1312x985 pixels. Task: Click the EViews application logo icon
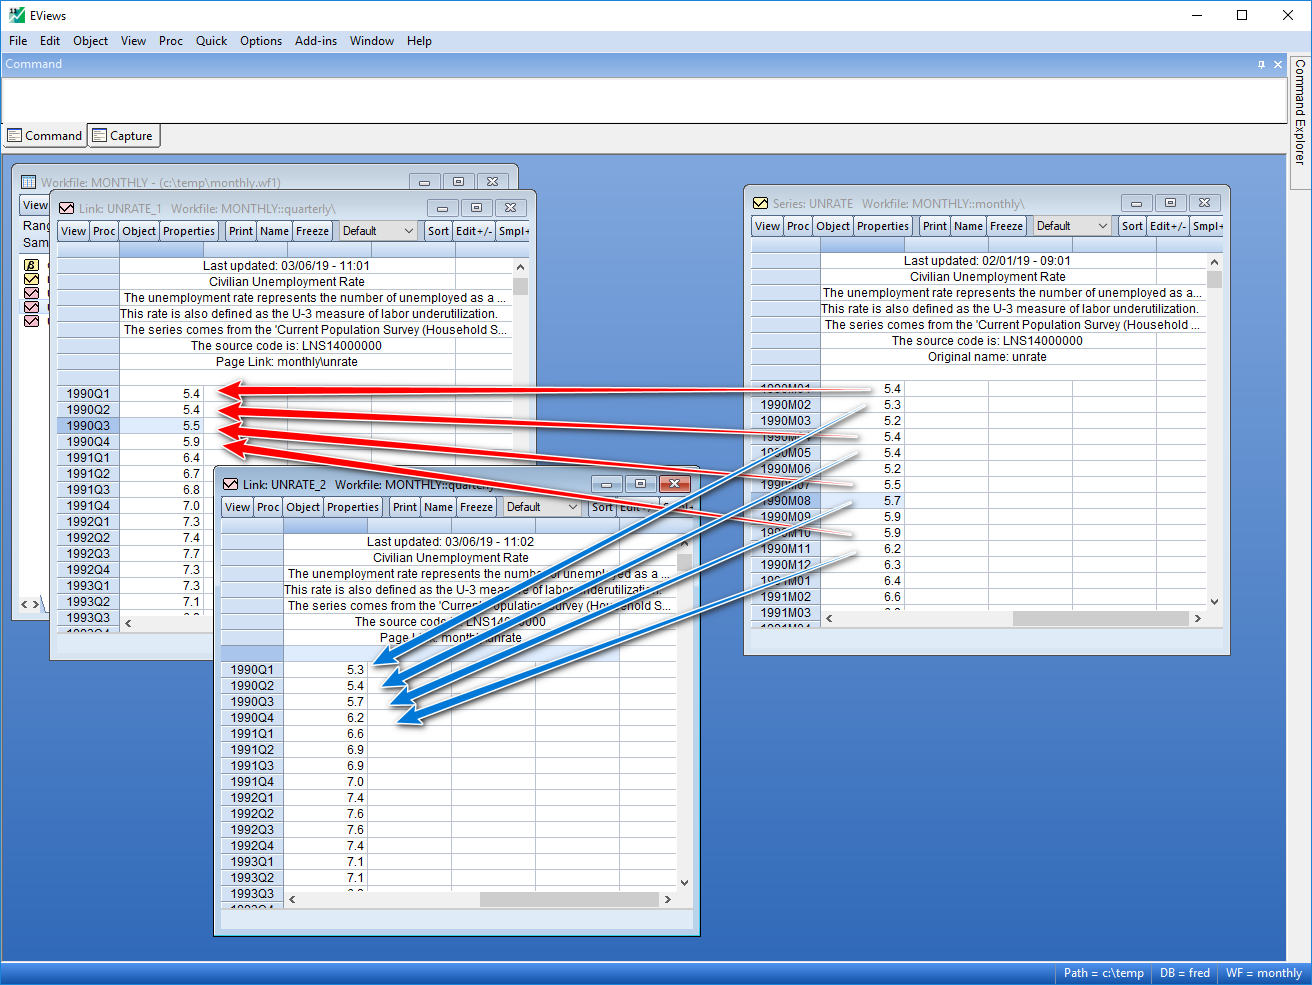tap(16, 15)
